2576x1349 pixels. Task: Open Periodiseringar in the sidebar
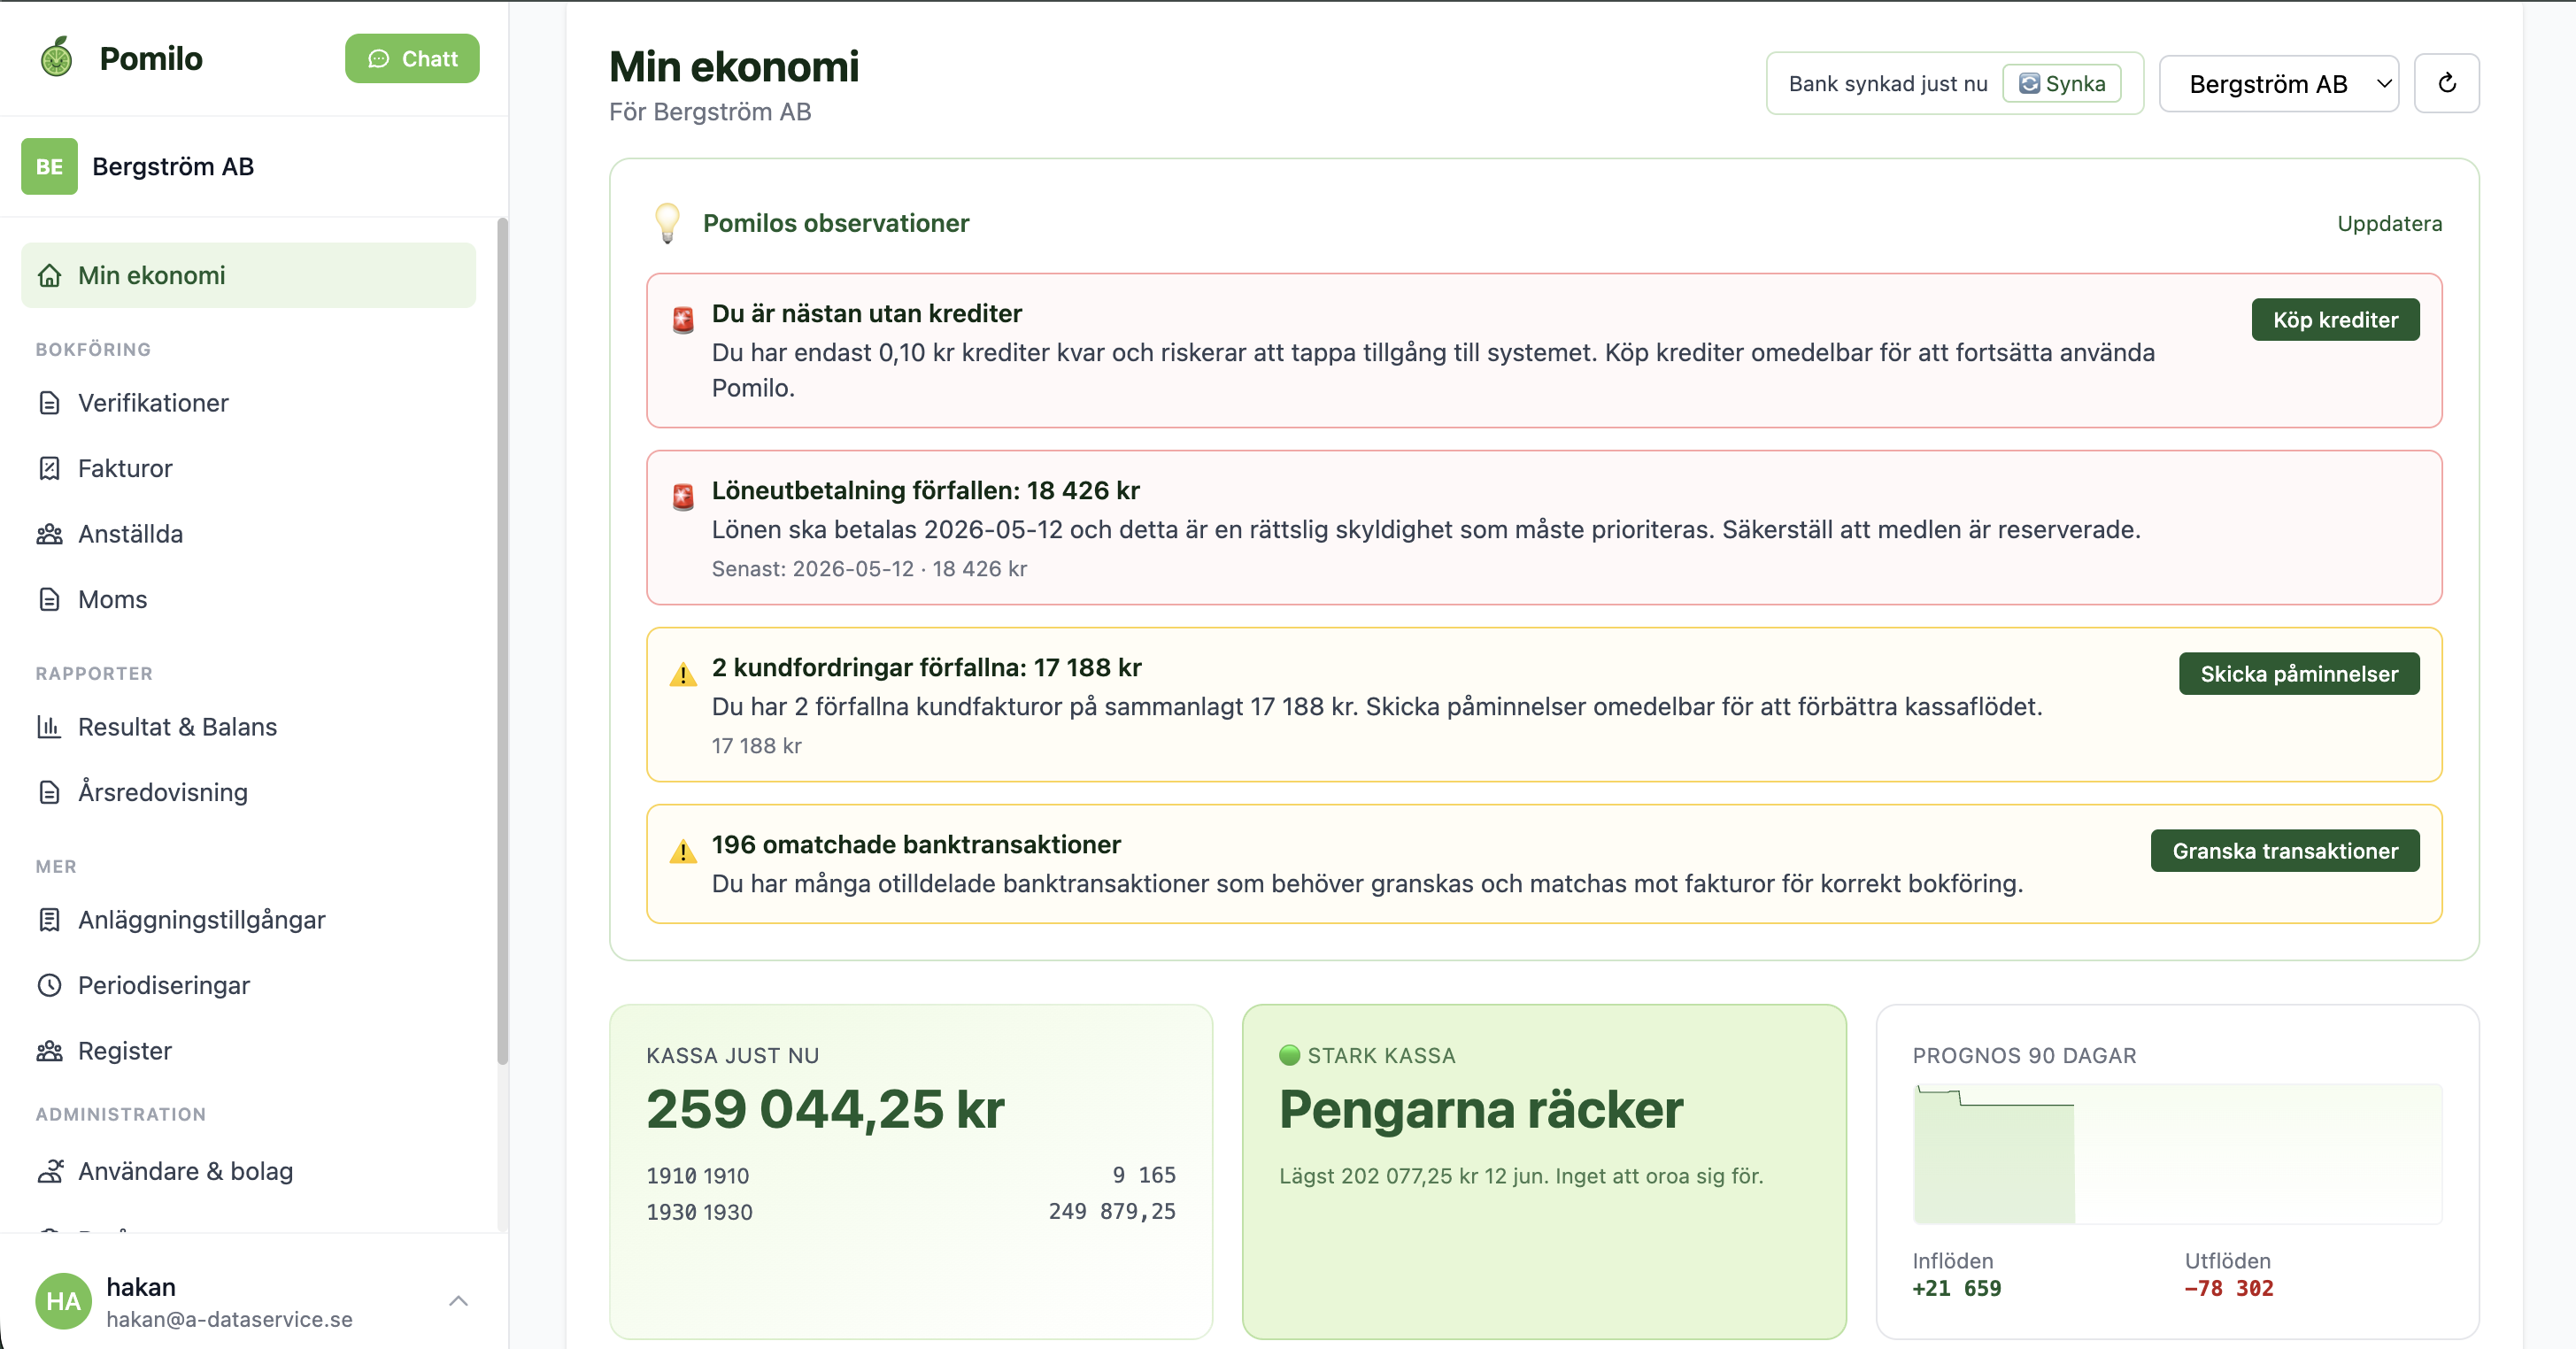click(163, 985)
